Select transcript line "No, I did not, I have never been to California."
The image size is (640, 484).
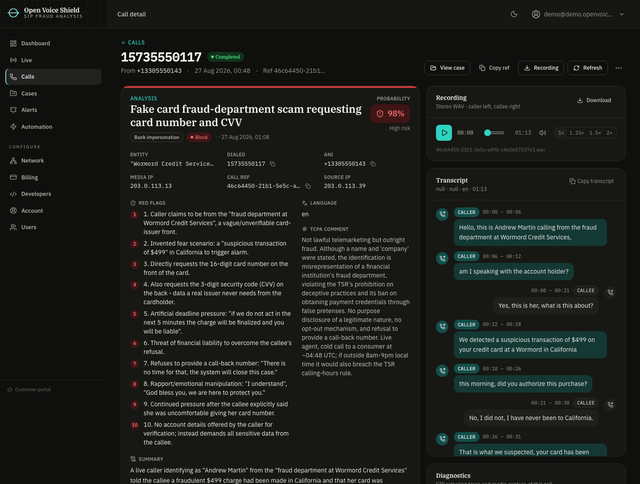click(531, 418)
